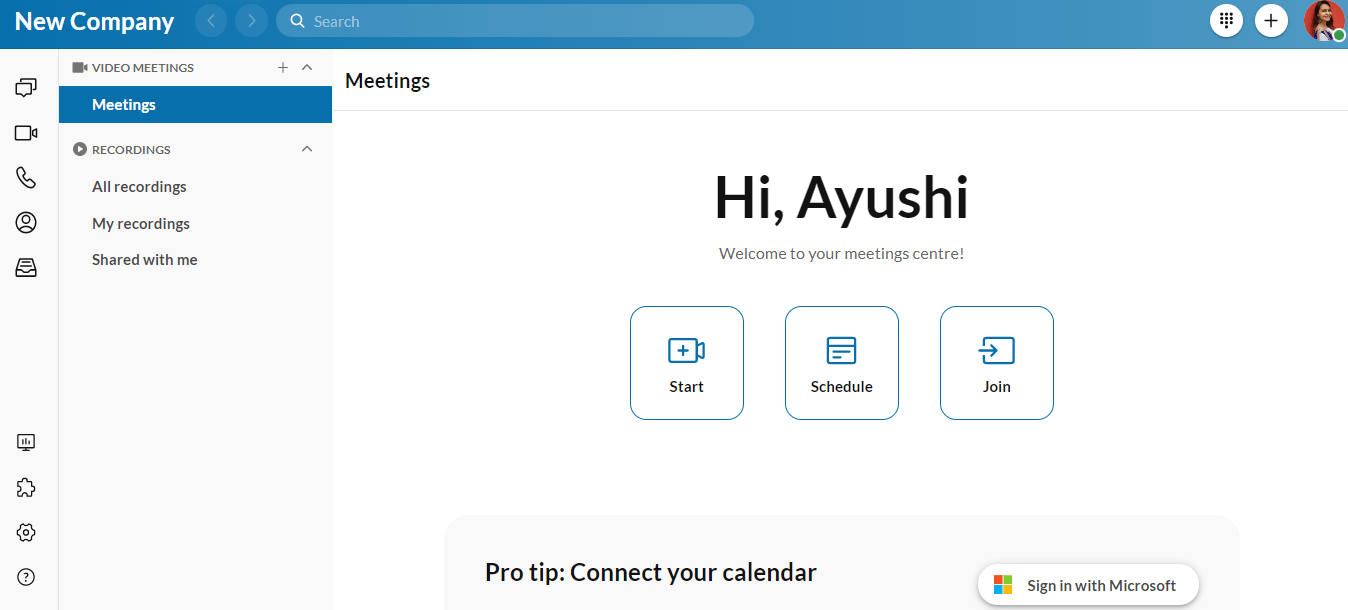The image size is (1348, 610).
Task: Collapse the Recordings section
Action: tap(307, 149)
